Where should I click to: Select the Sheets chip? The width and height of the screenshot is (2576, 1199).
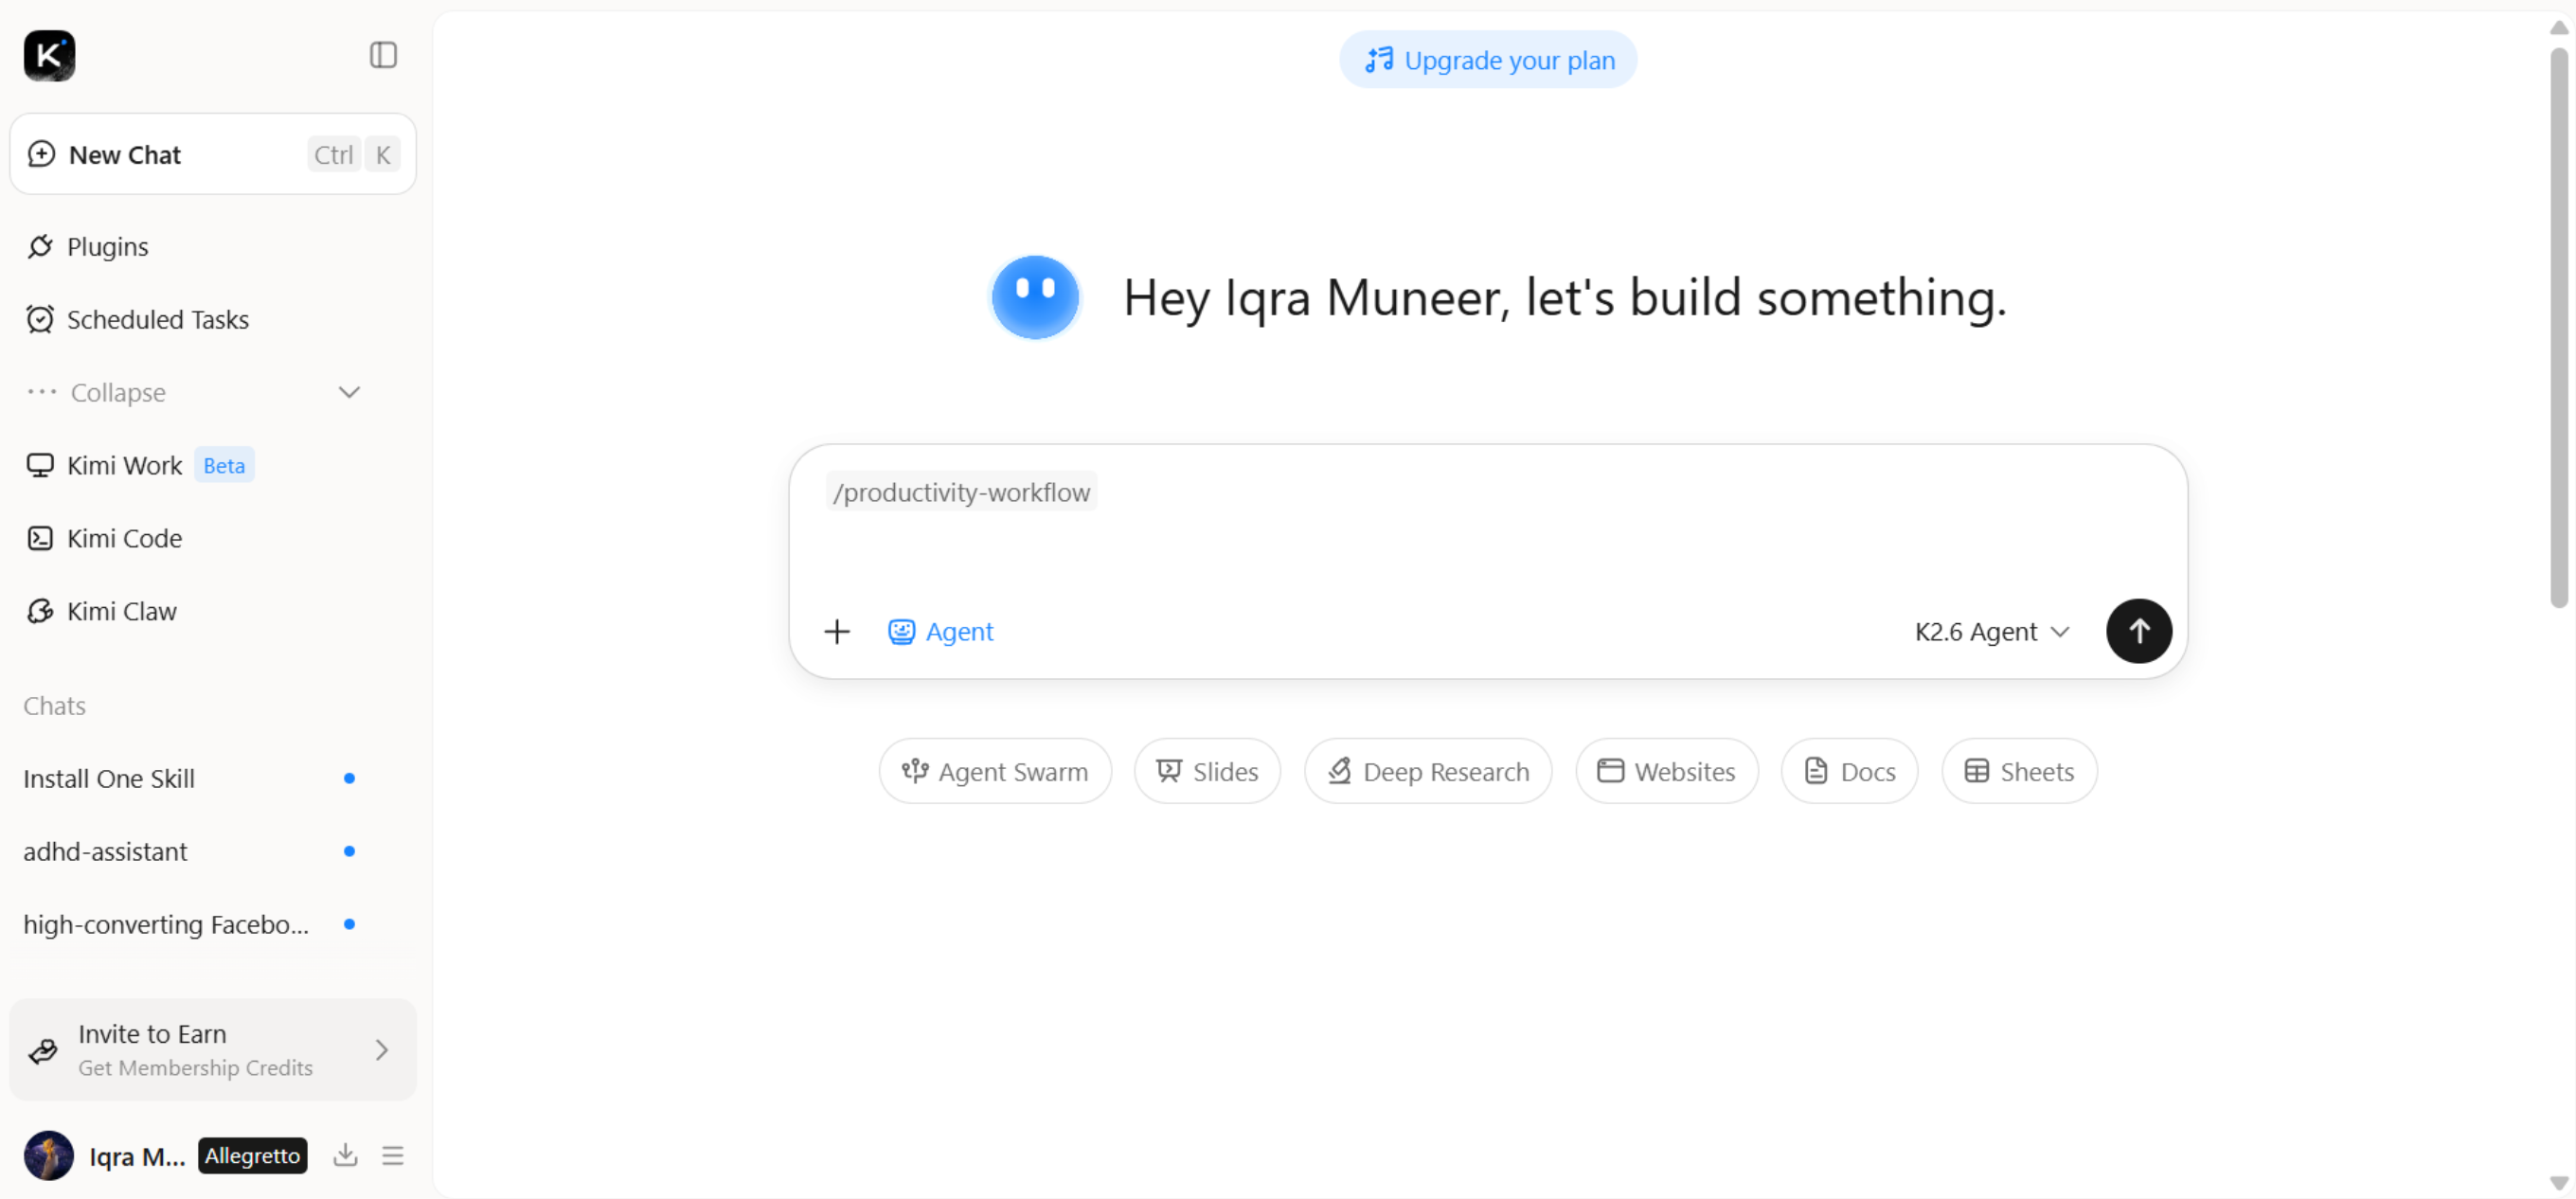(x=2019, y=771)
